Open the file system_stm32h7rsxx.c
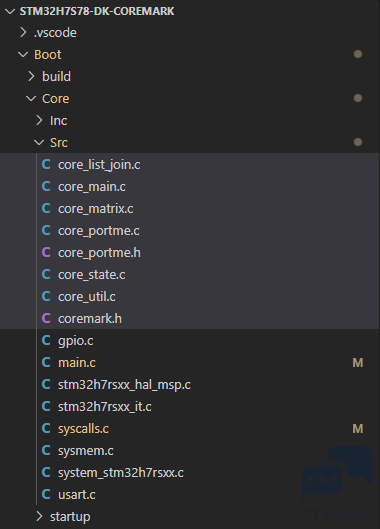This screenshot has height=529, width=380. [121, 473]
